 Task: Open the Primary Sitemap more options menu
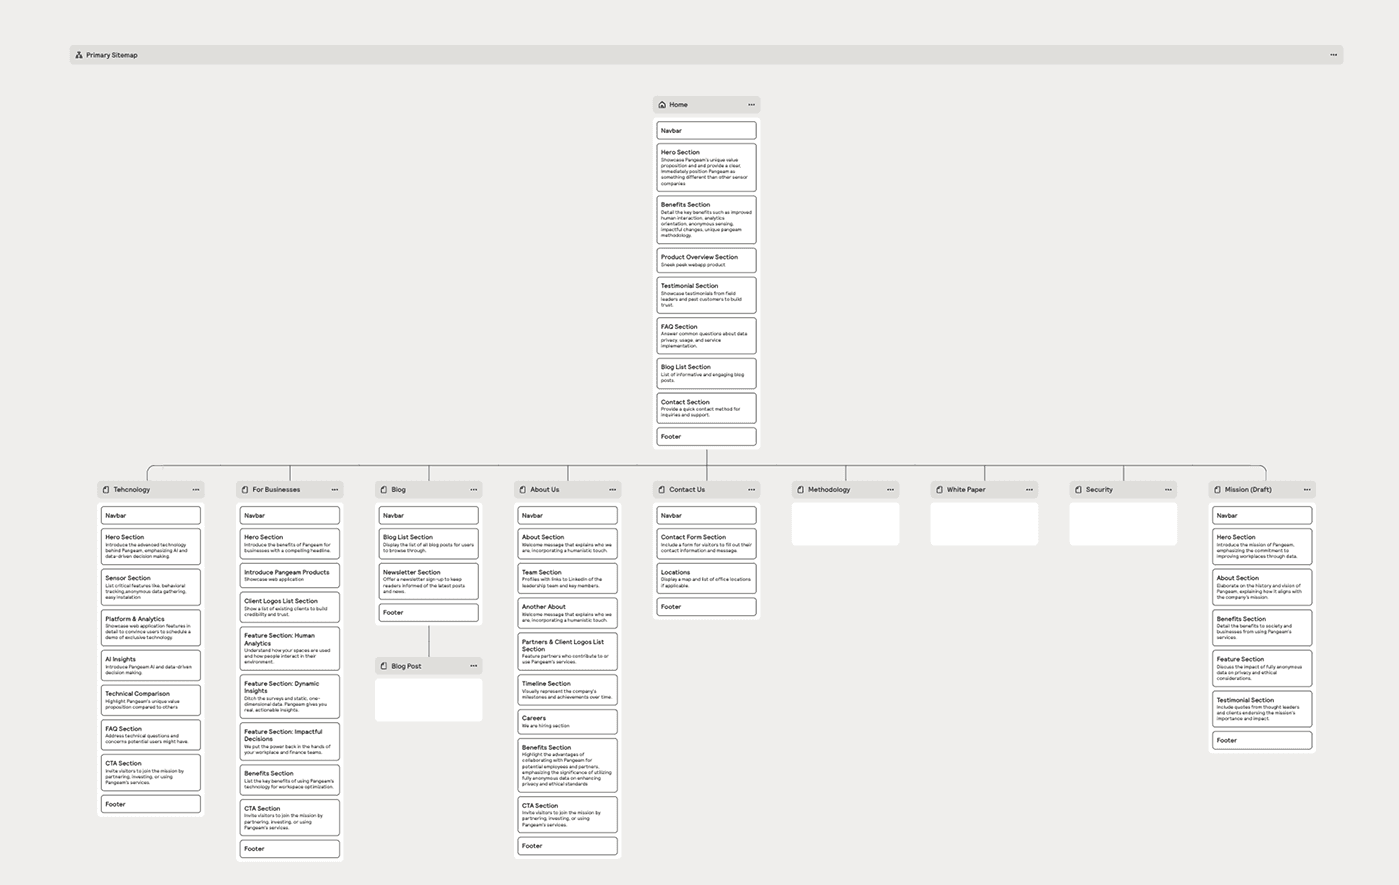(1333, 55)
